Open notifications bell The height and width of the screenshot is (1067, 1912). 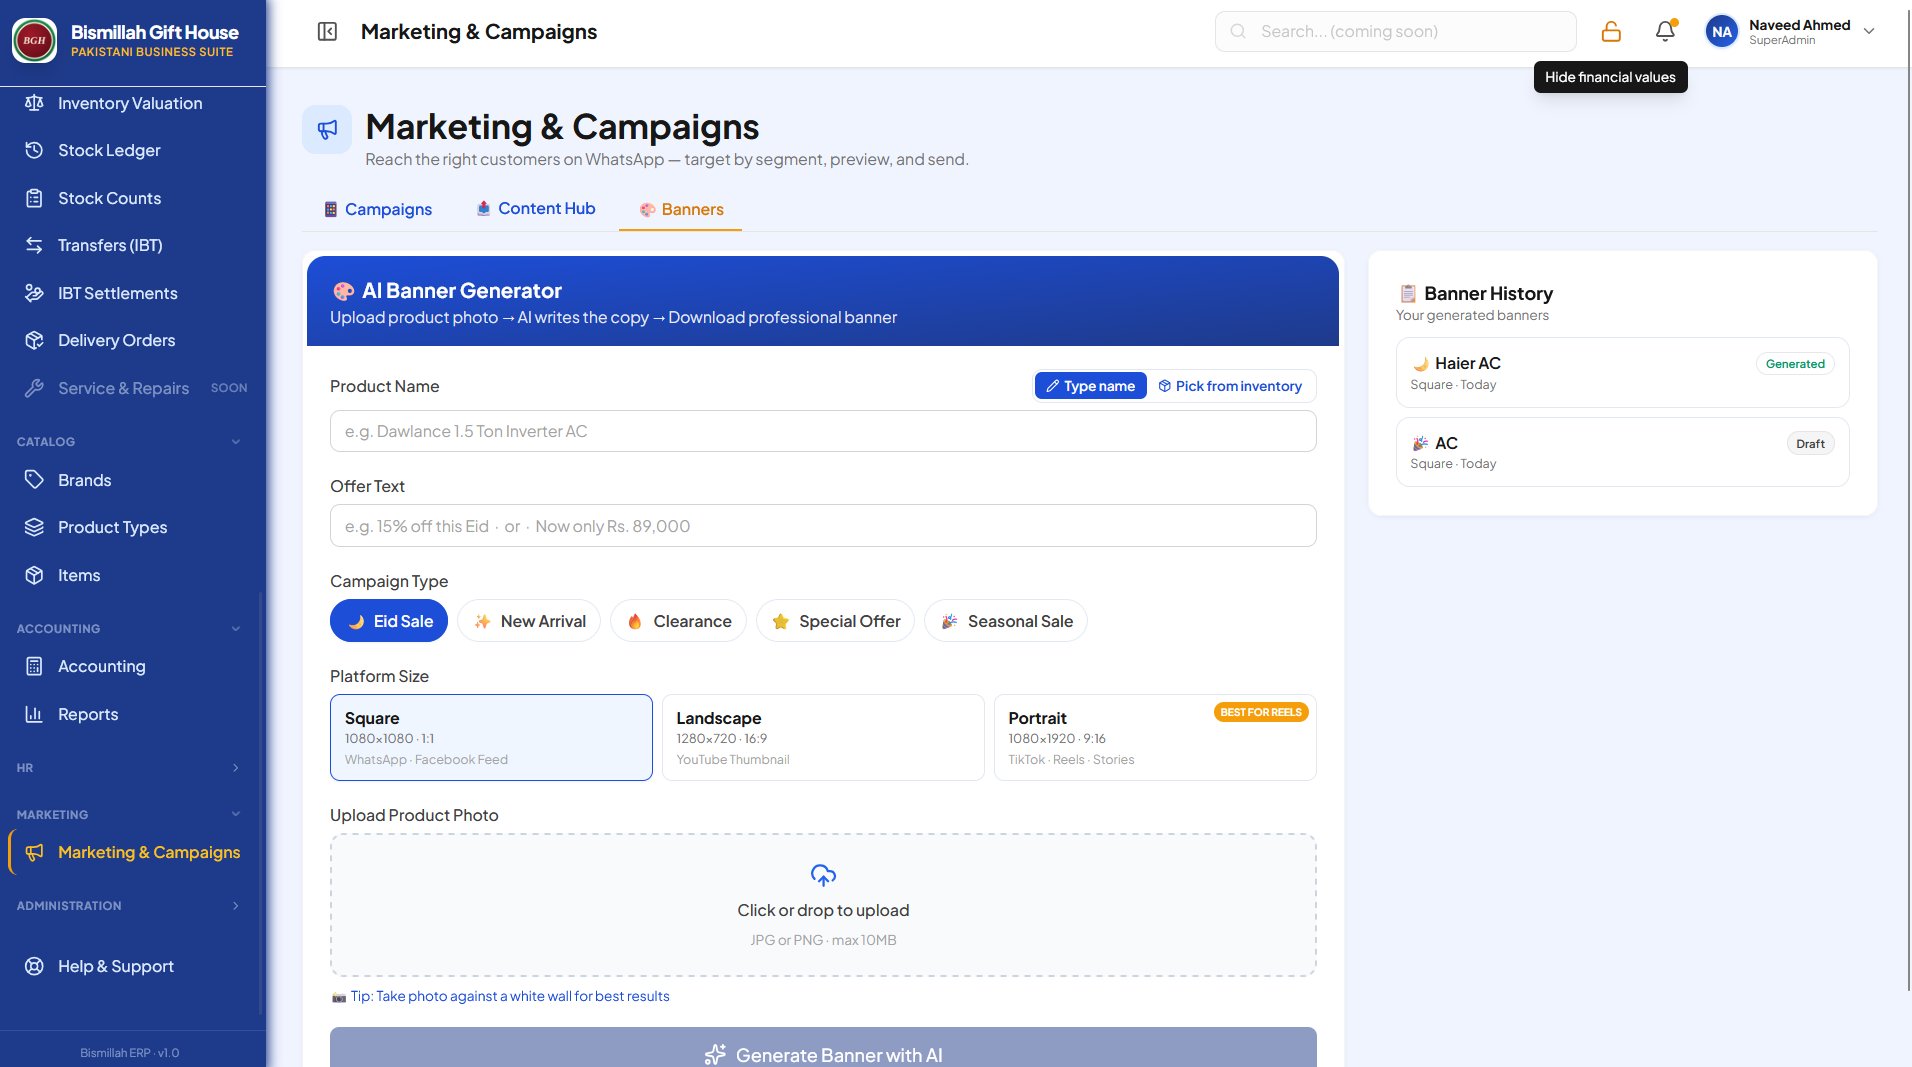[1665, 32]
